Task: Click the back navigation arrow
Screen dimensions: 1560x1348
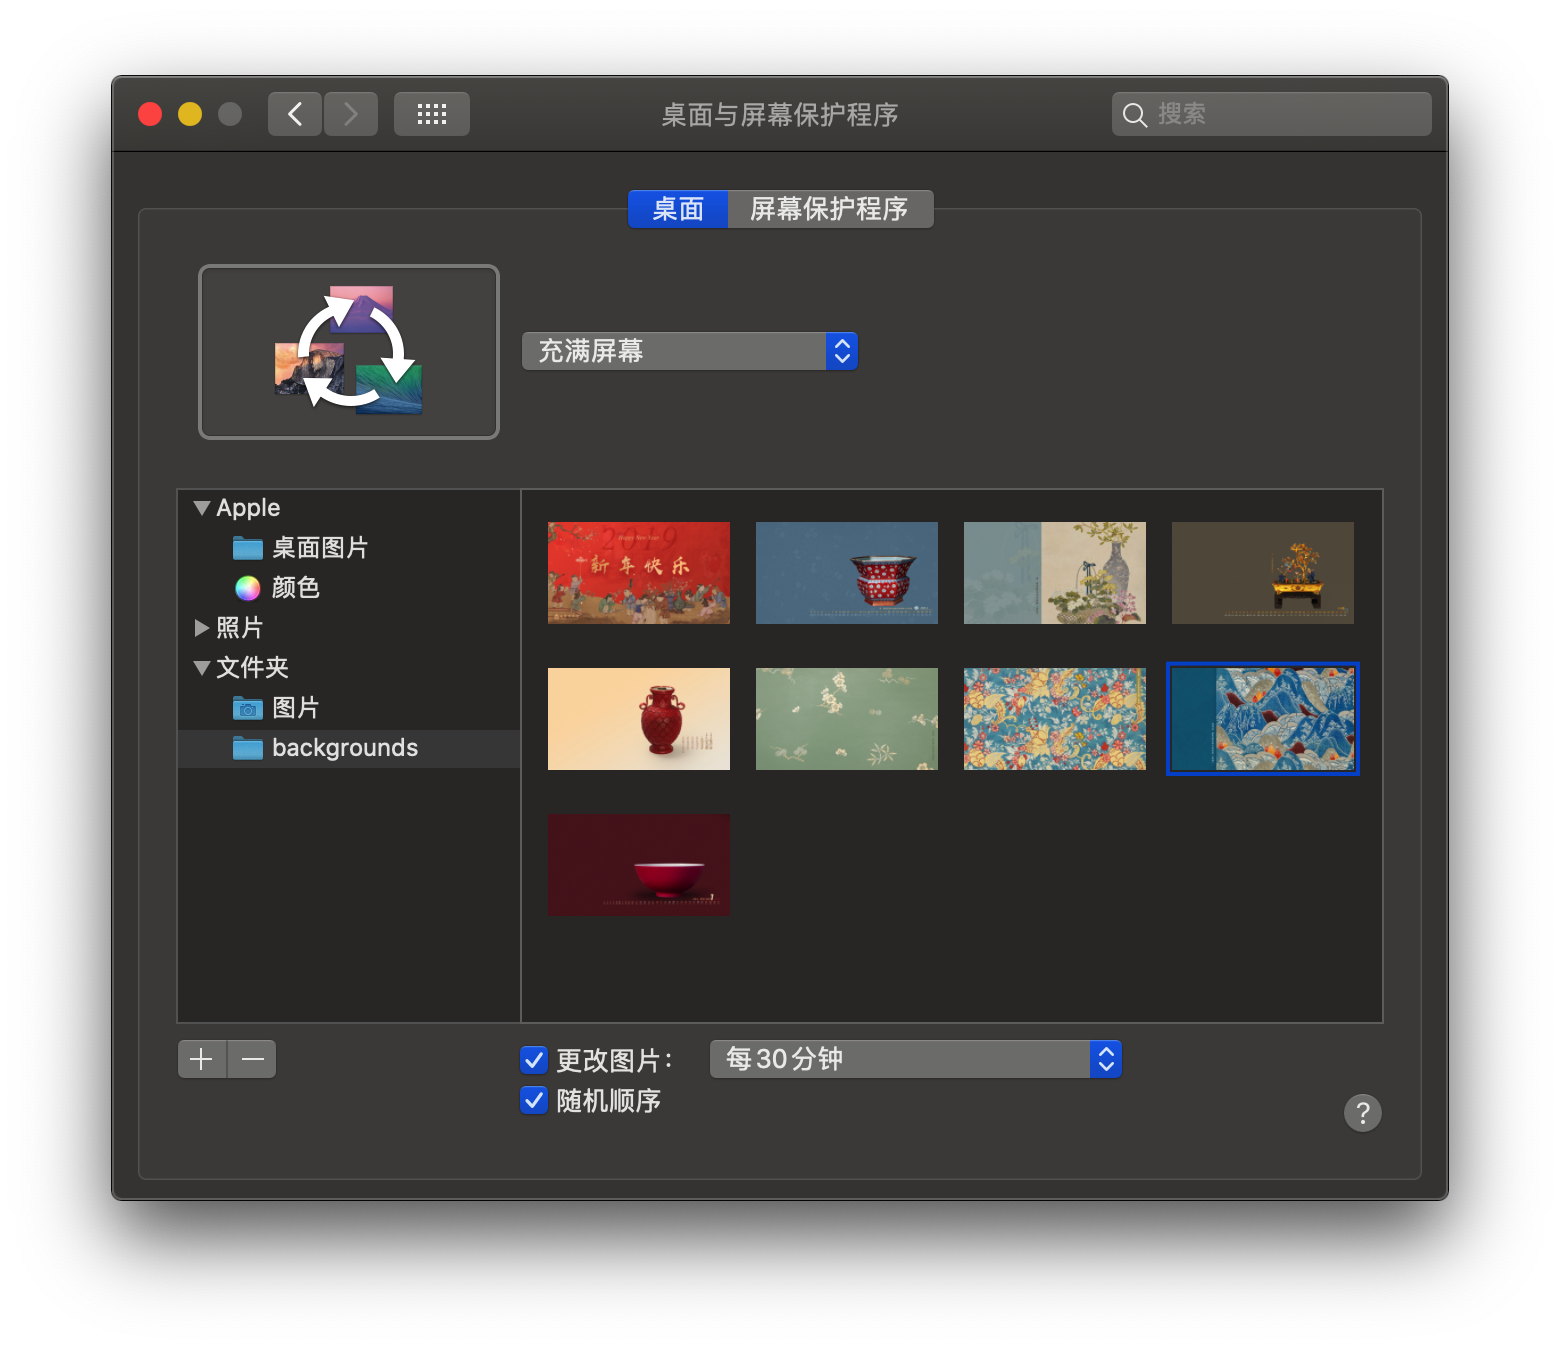Action: pyautogui.click(x=294, y=113)
